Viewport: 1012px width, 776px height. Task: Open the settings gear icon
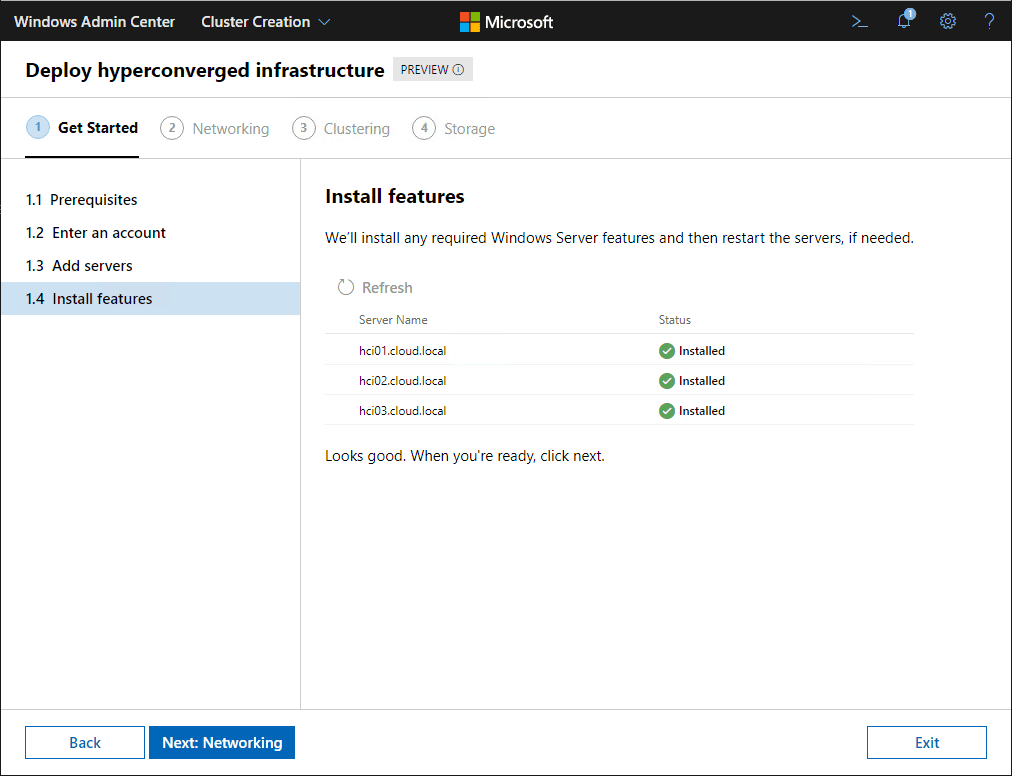(948, 21)
